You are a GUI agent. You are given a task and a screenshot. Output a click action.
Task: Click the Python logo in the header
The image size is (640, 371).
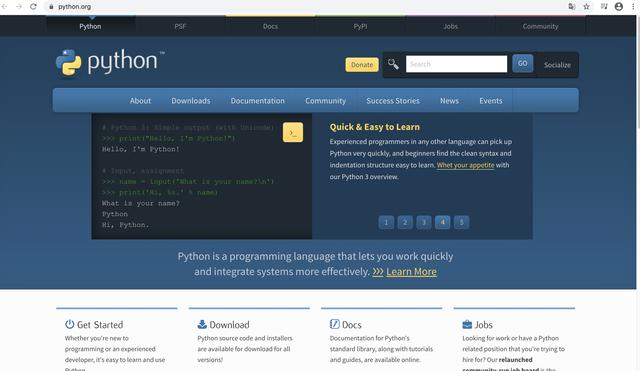tap(110, 62)
